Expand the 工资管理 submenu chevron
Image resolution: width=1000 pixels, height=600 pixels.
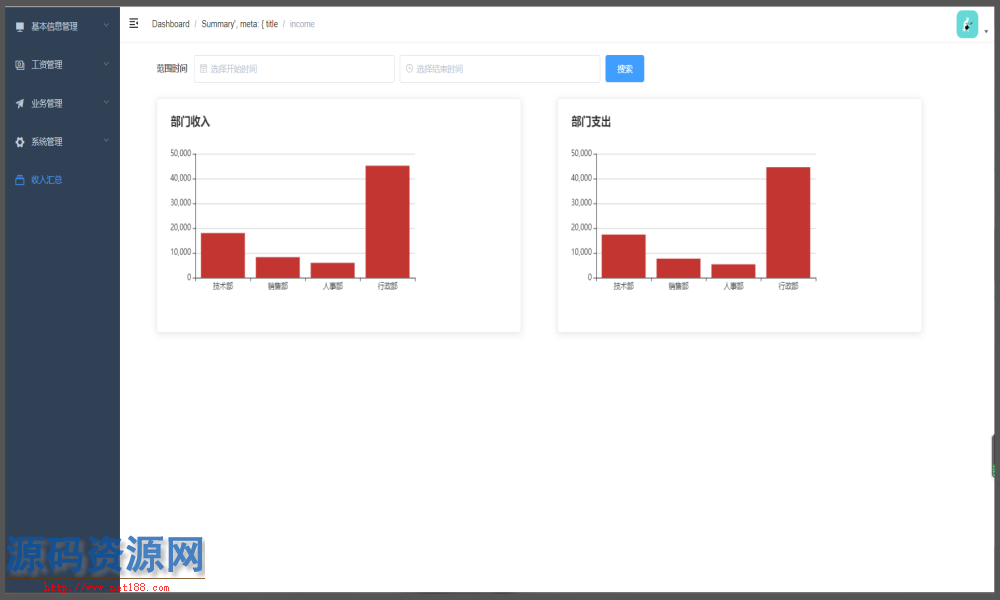pos(106,64)
